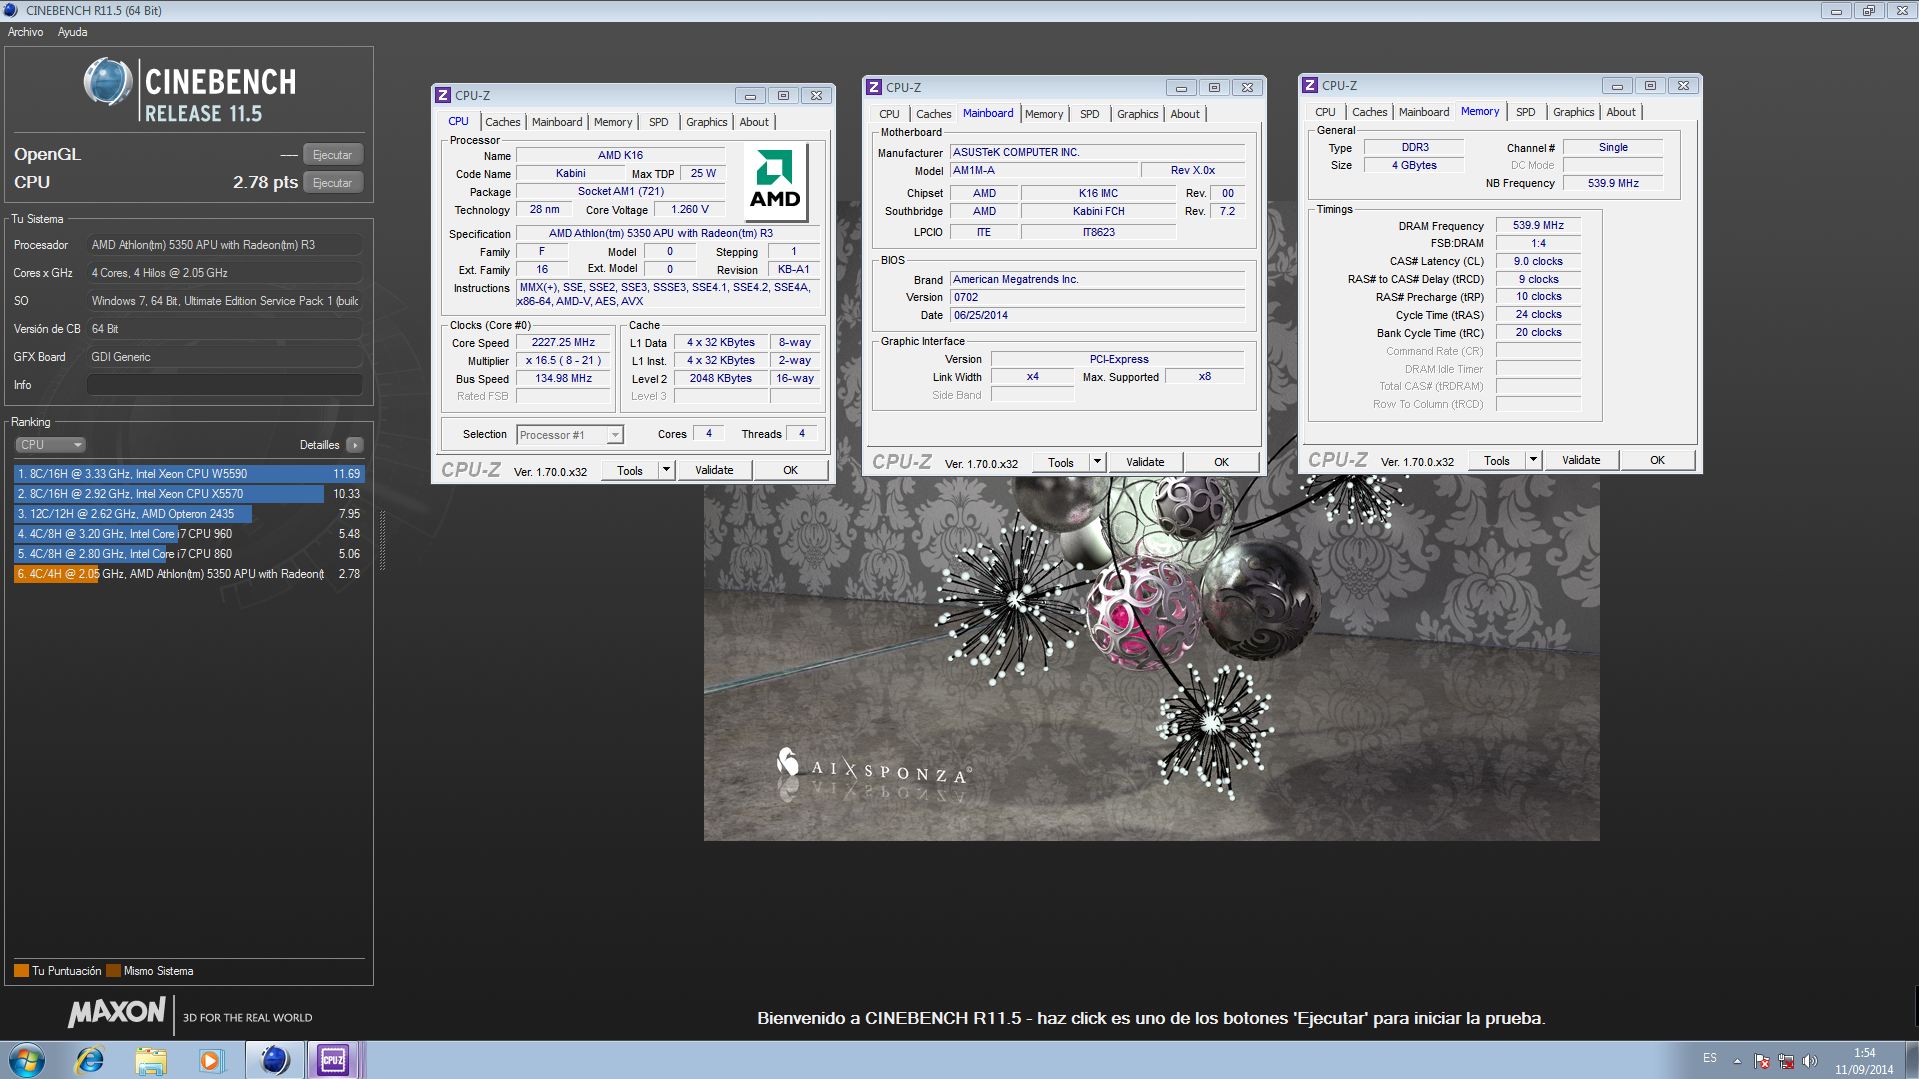Select the Cinebench taskbar icon
Image resolution: width=1919 pixels, height=1079 pixels.
(275, 1059)
